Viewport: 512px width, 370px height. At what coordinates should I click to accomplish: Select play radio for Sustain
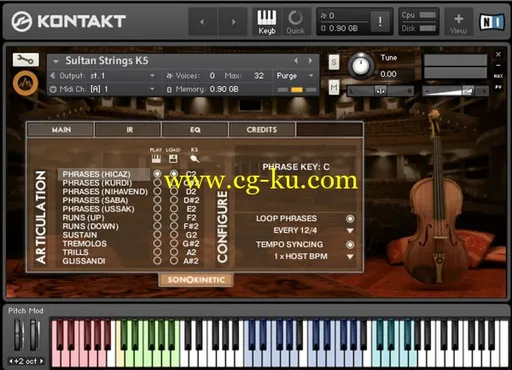coord(157,235)
